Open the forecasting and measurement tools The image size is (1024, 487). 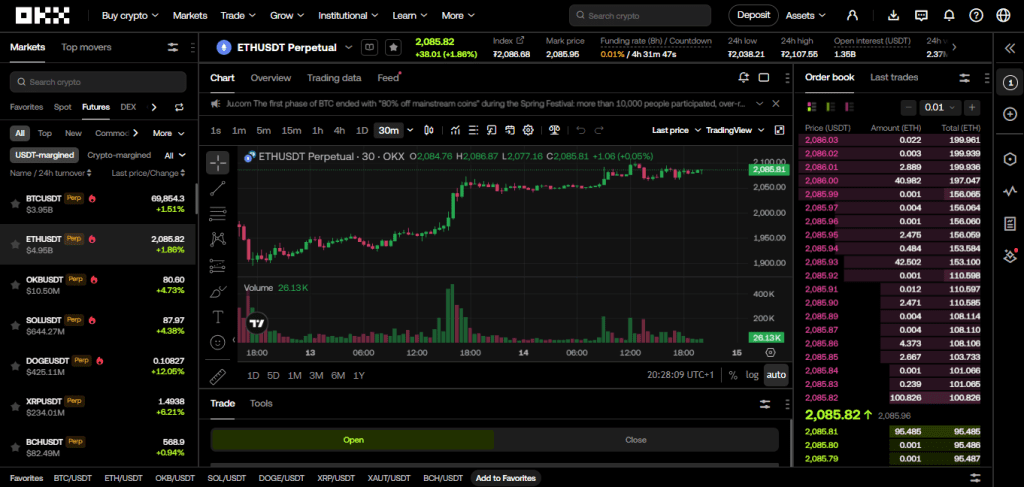coord(217,266)
